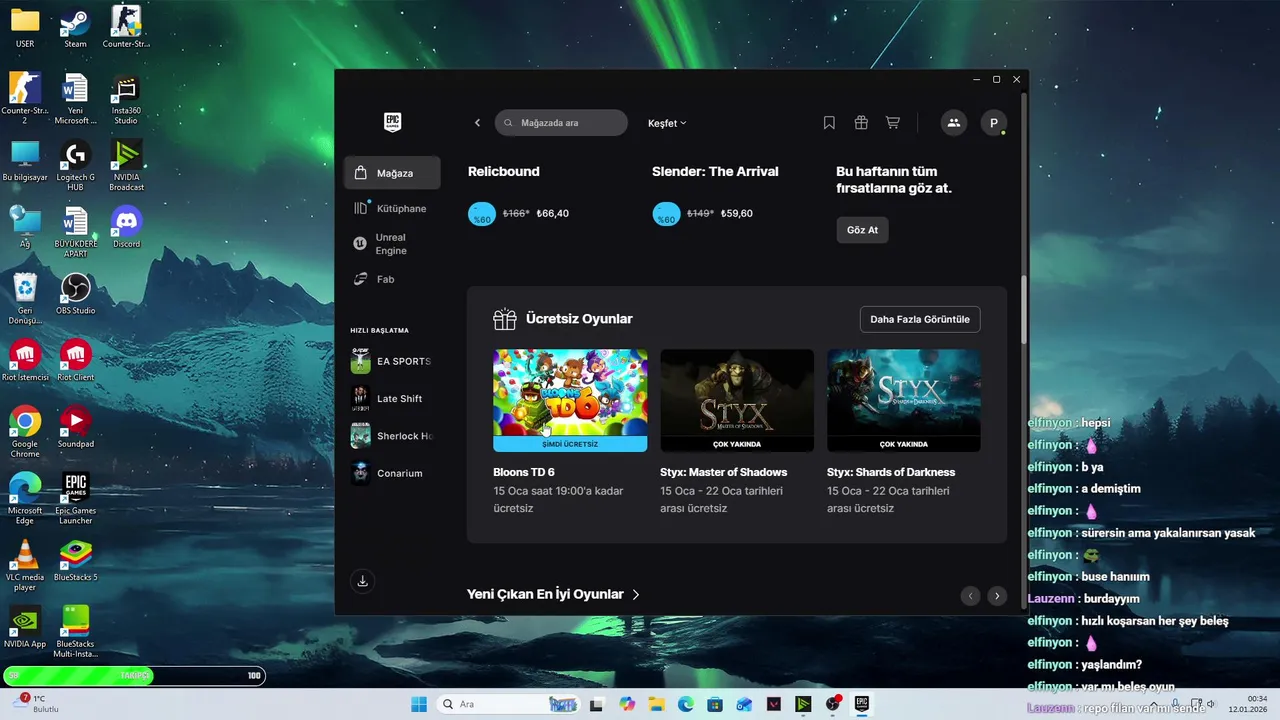Expand the Keşfet dropdown
The image size is (1280, 720).
pos(667,123)
